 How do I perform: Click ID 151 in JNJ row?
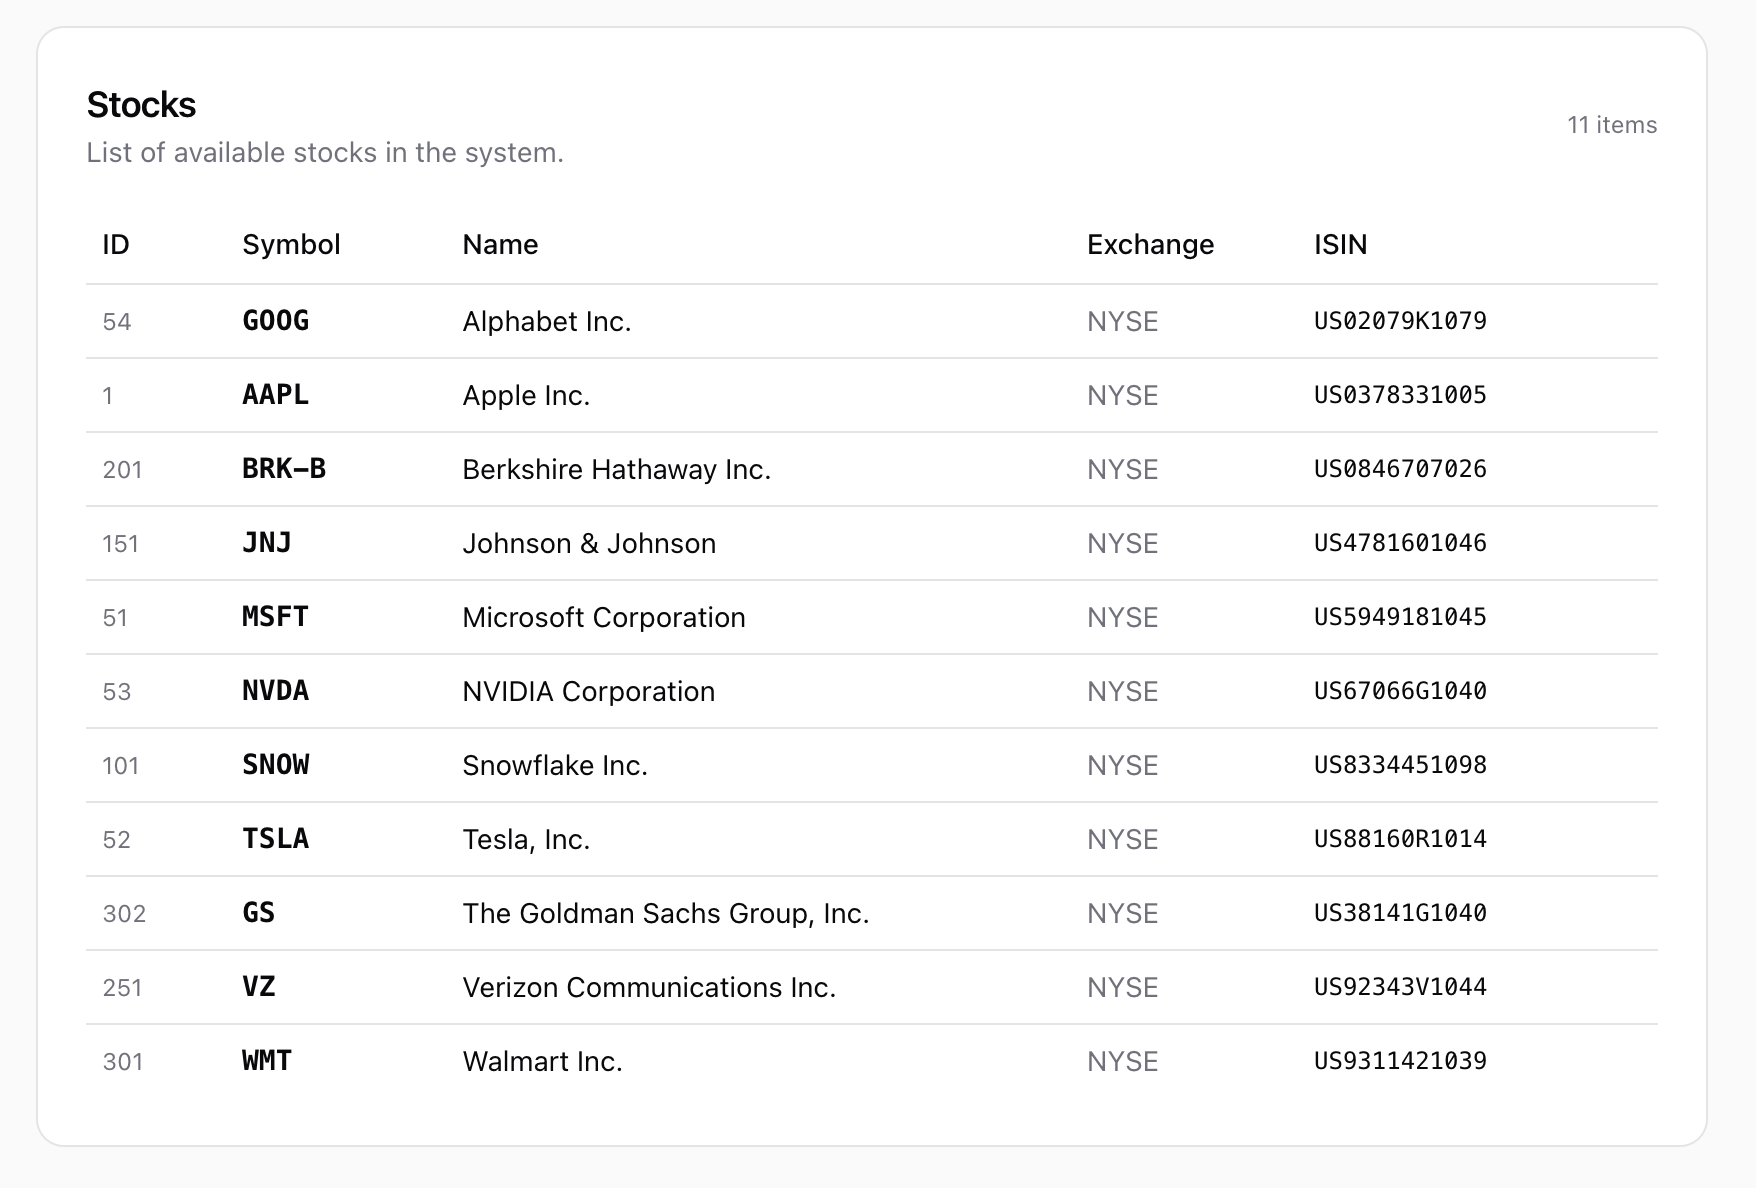pos(120,544)
